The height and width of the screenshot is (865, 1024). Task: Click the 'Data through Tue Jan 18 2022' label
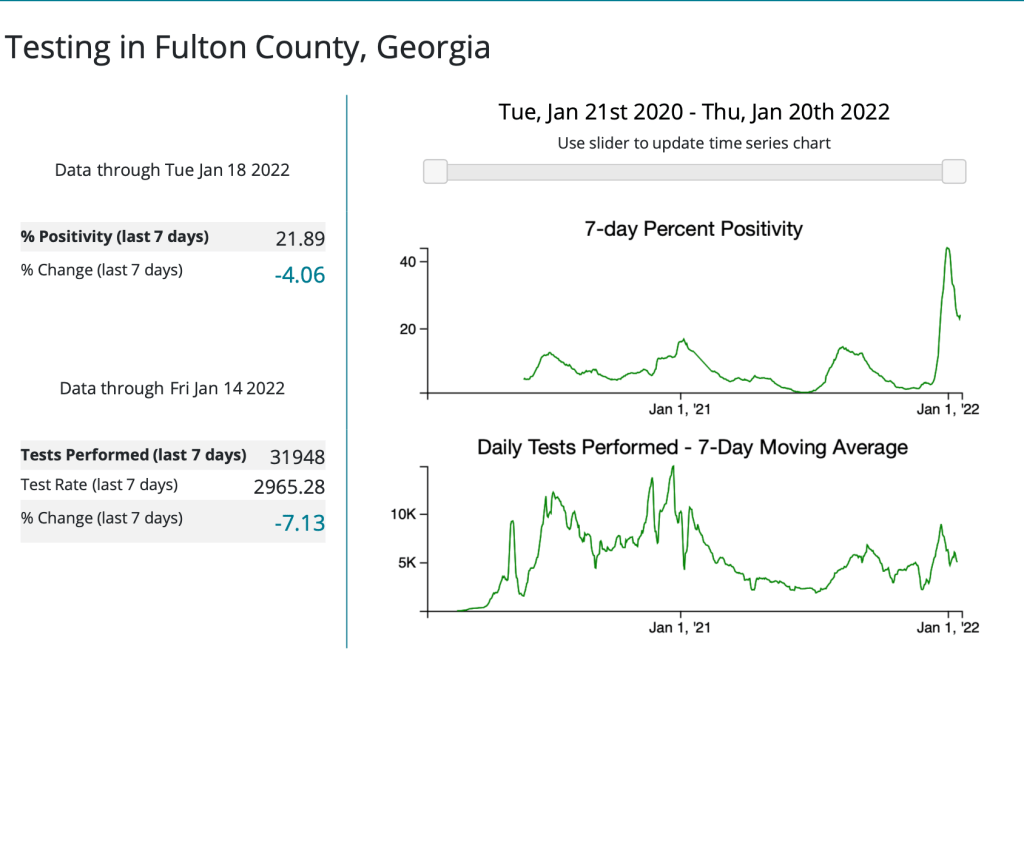point(172,170)
